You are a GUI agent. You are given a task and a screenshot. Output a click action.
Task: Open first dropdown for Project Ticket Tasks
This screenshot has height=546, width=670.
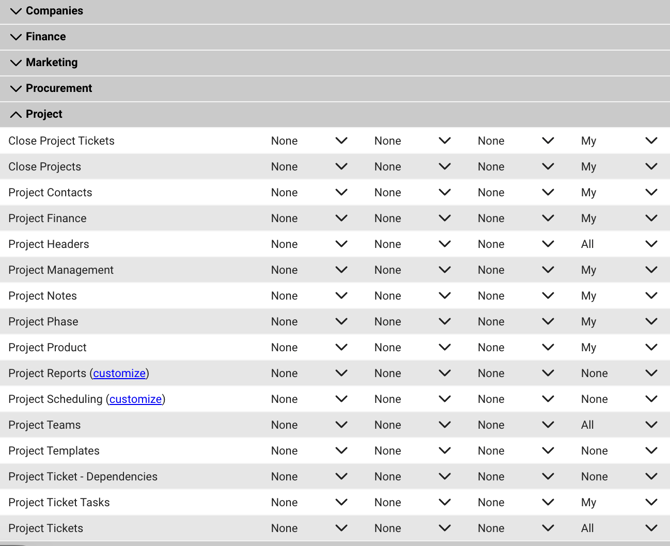coord(310,502)
